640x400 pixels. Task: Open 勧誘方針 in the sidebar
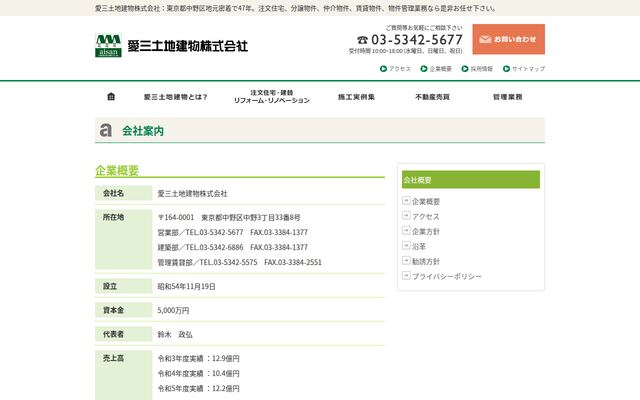pos(426,261)
